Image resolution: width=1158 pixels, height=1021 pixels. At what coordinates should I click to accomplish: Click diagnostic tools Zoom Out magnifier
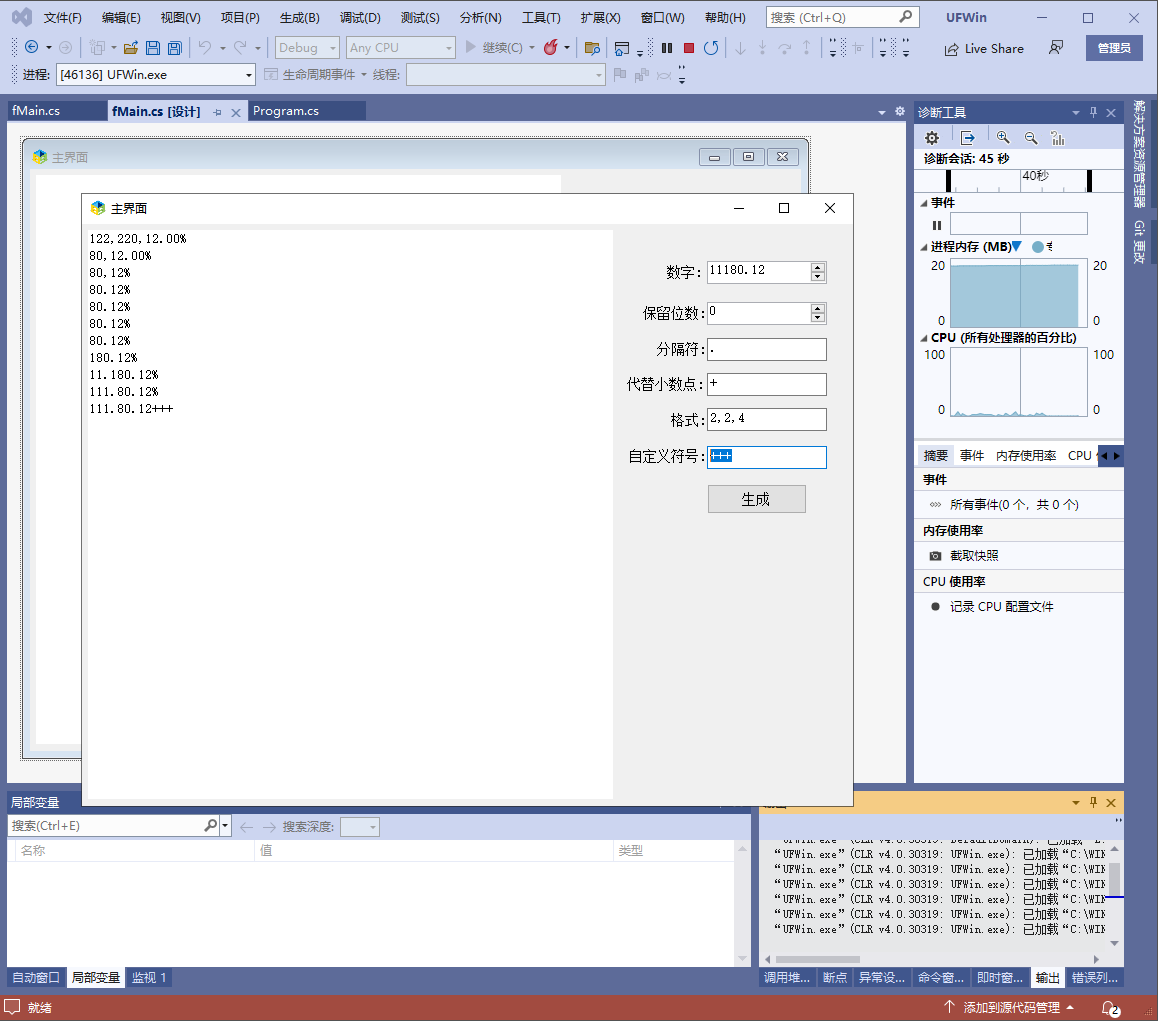pyautogui.click(x=1031, y=138)
